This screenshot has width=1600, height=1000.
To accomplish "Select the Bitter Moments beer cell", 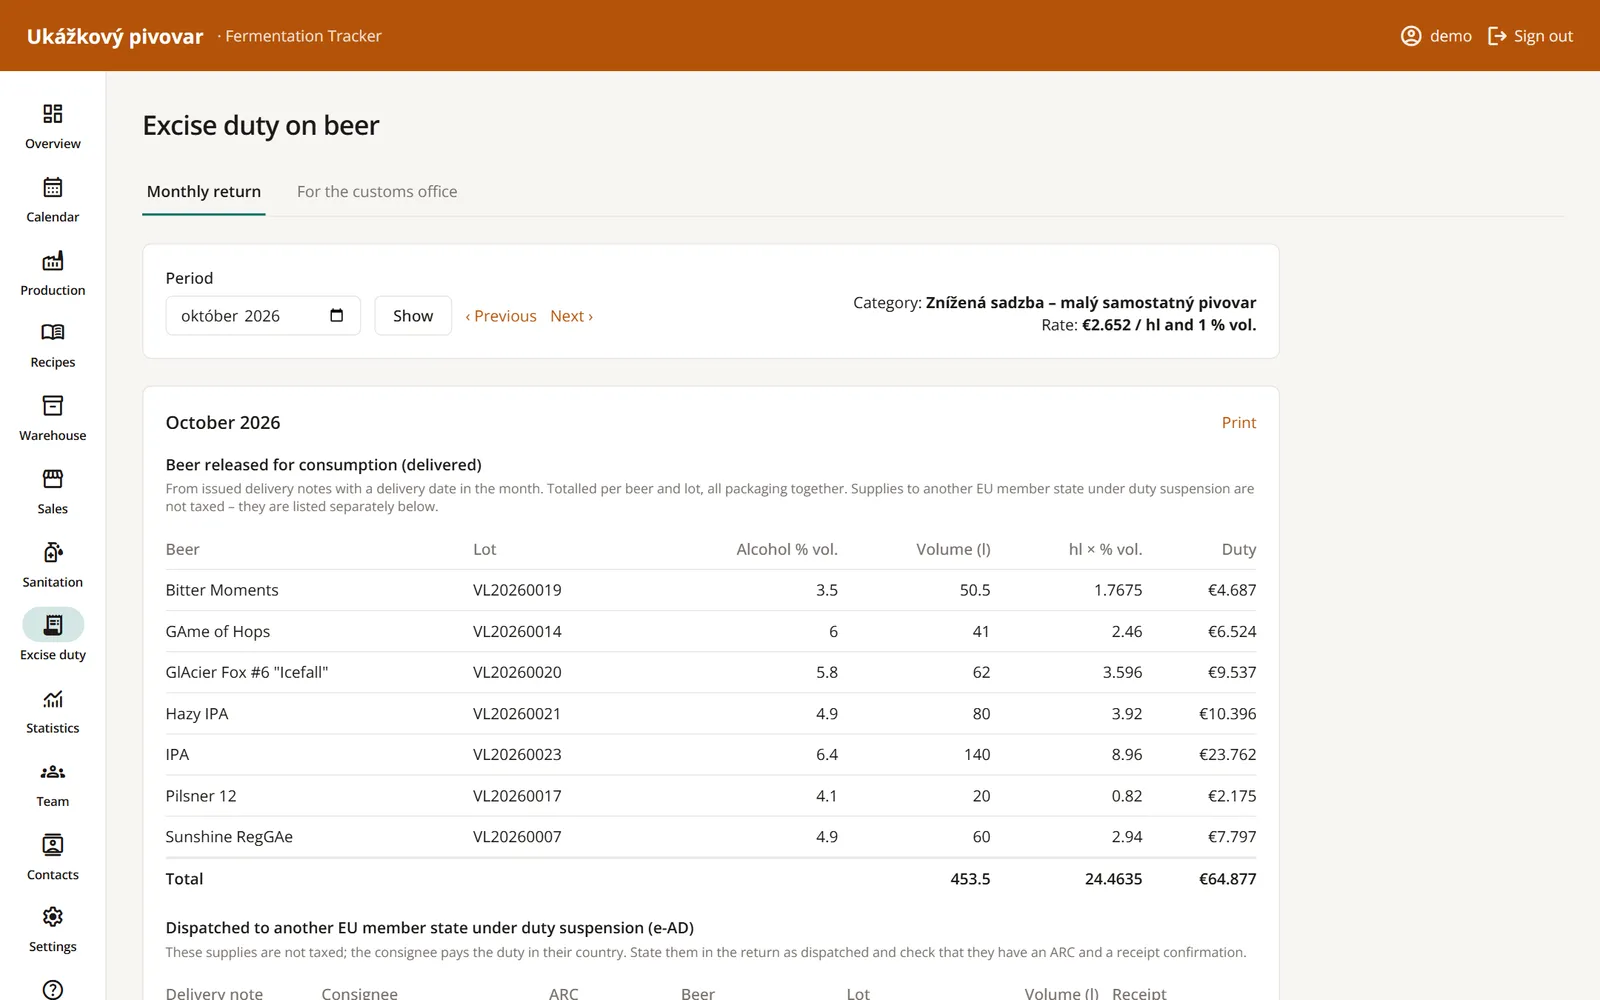I will (222, 591).
